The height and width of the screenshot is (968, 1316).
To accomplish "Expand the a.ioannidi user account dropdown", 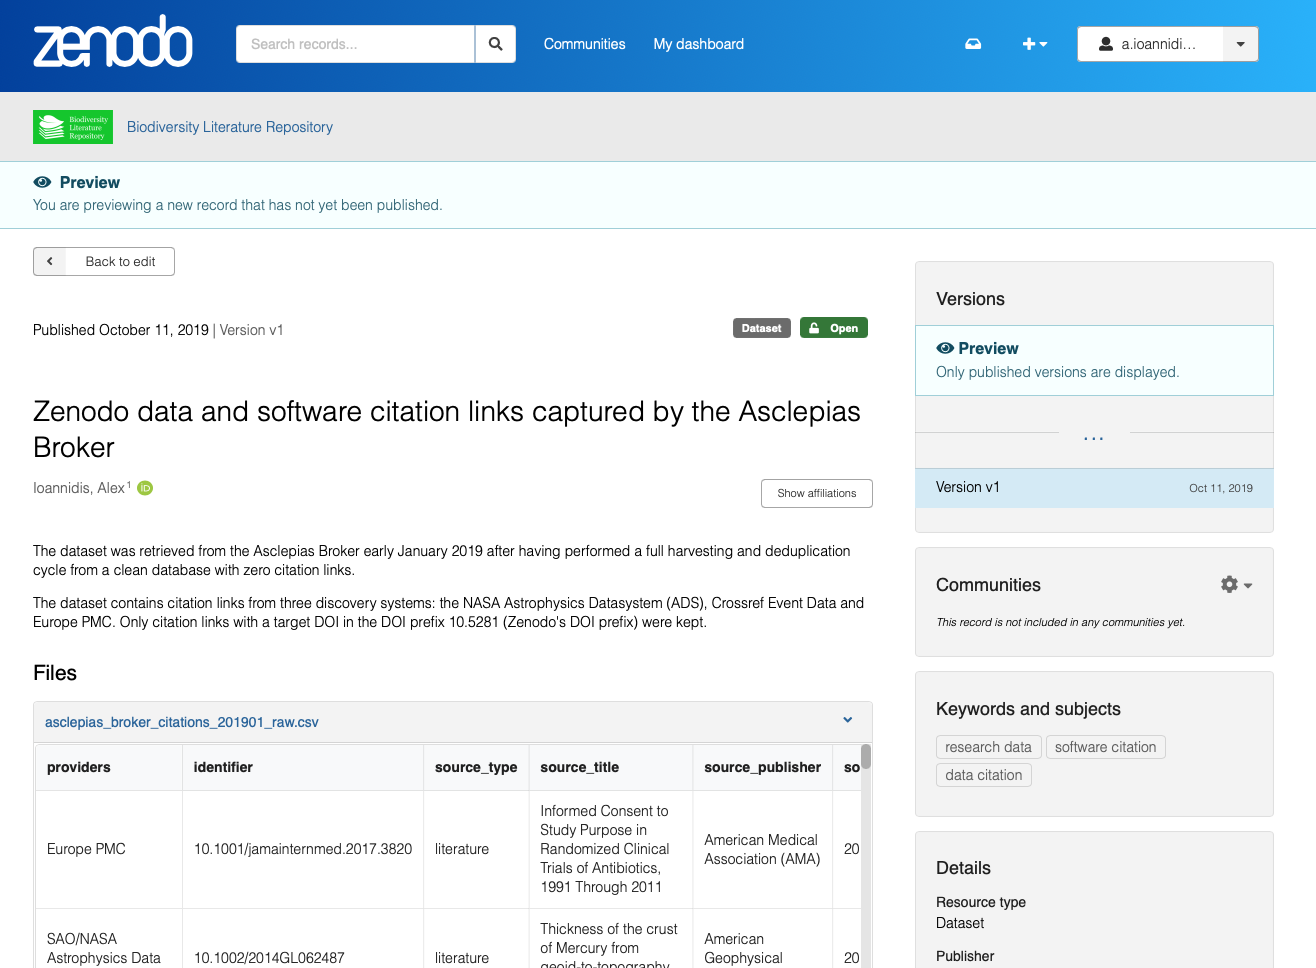I will [x=1240, y=44].
